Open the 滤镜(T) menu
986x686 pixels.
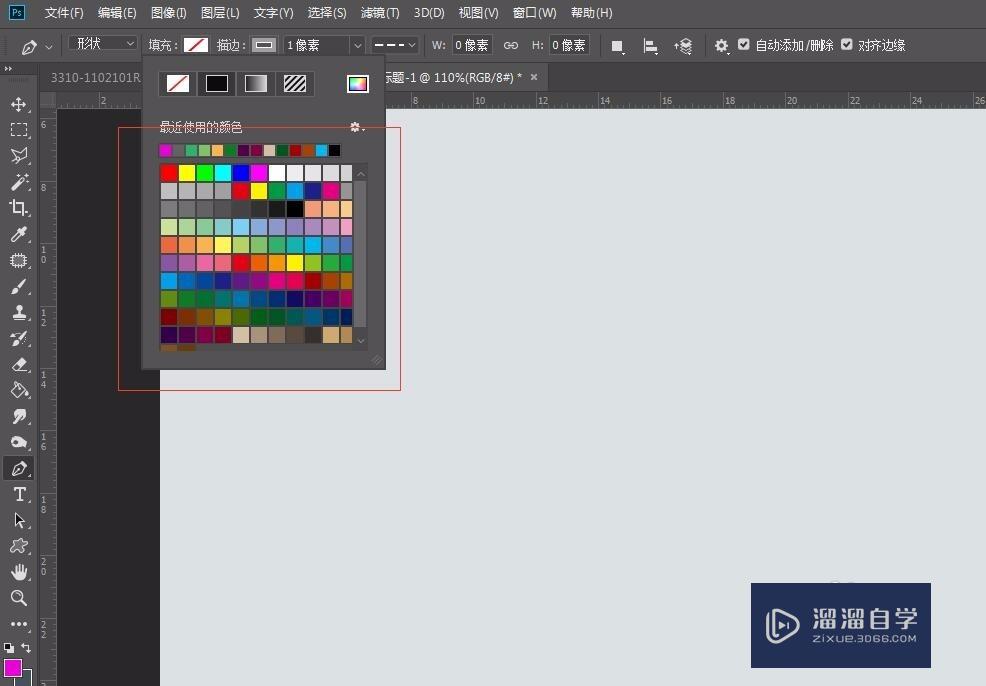379,13
